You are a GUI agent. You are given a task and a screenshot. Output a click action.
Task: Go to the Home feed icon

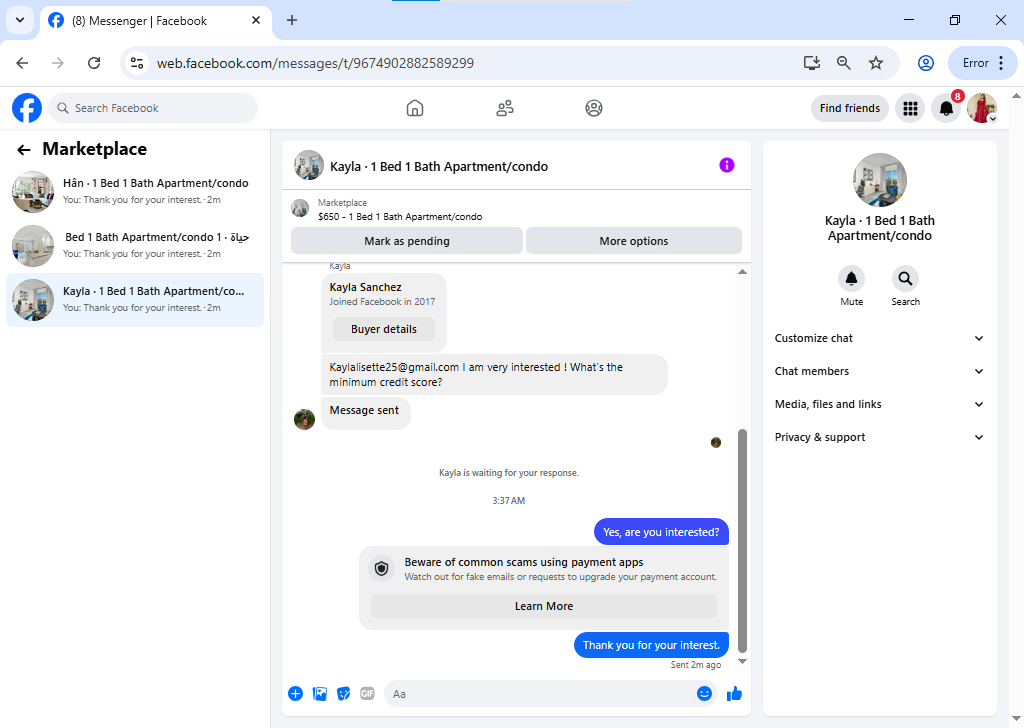point(415,108)
